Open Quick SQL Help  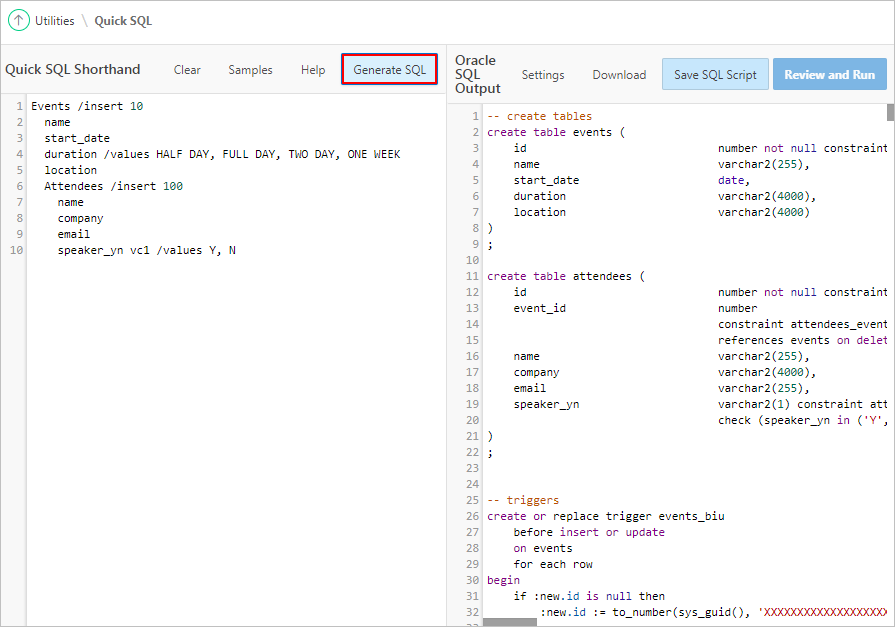click(312, 69)
